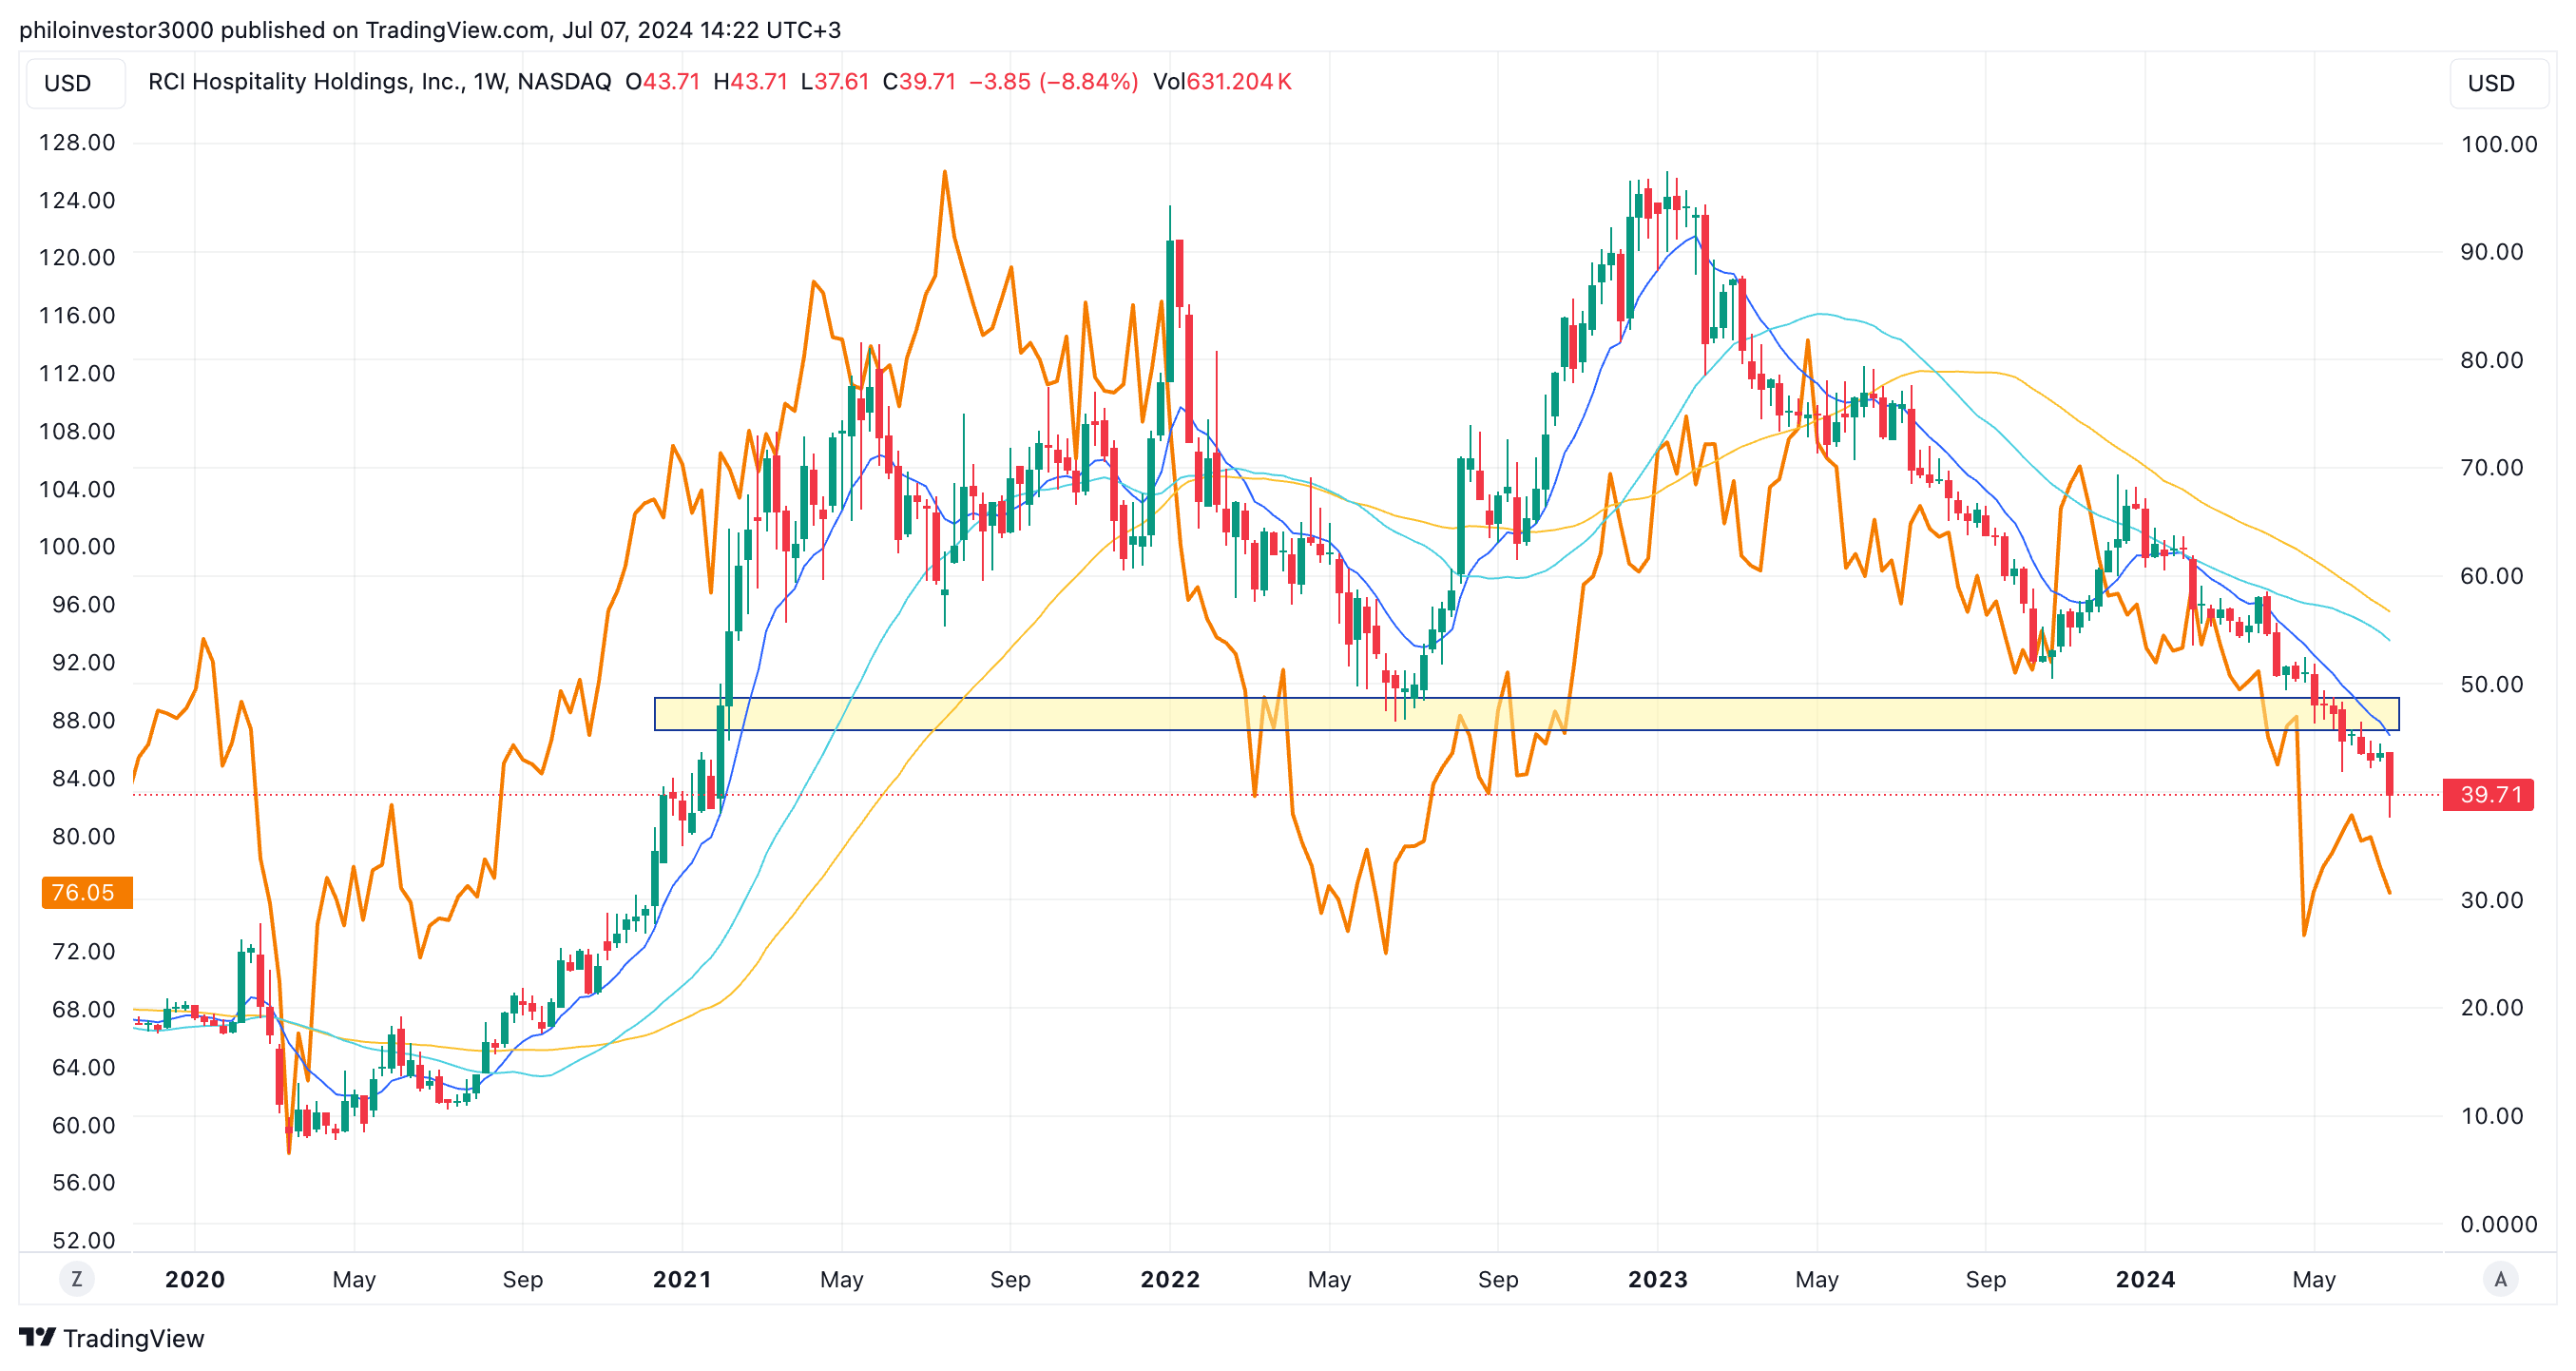Click the red 39.71 price label
2576x1371 pixels.
(x=2488, y=794)
